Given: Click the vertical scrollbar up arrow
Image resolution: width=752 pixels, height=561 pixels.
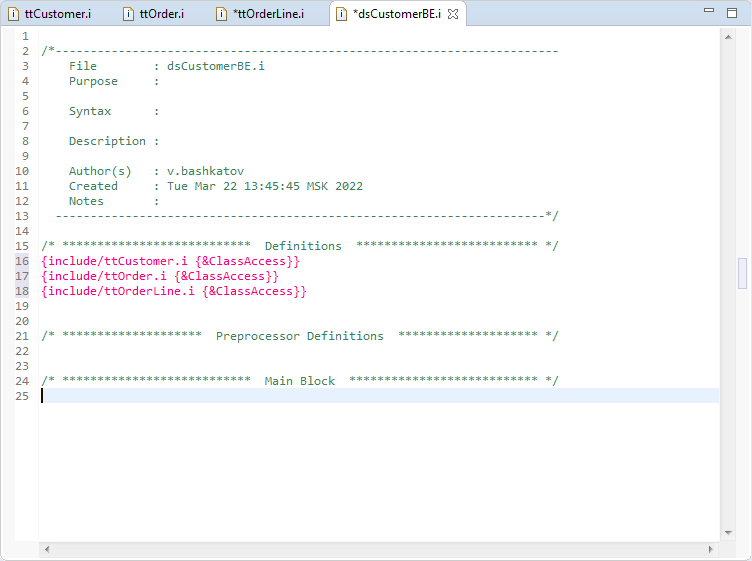Looking at the screenshot, I should point(728,37).
